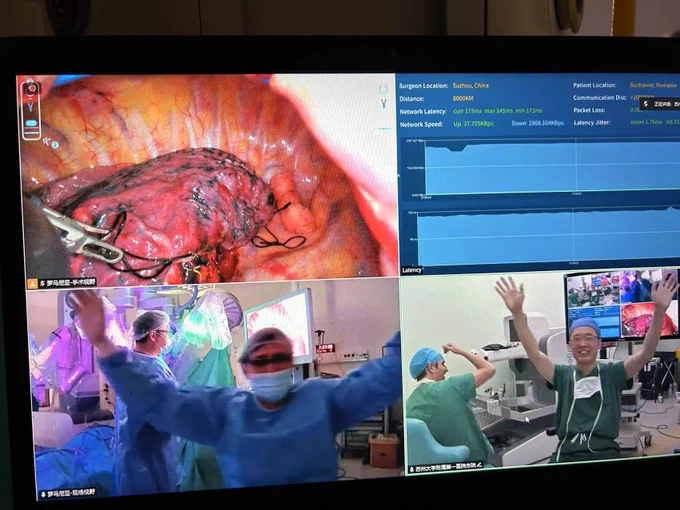Click the Network Speed upload value
The width and height of the screenshot is (680, 510).
[x=473, y=124]
